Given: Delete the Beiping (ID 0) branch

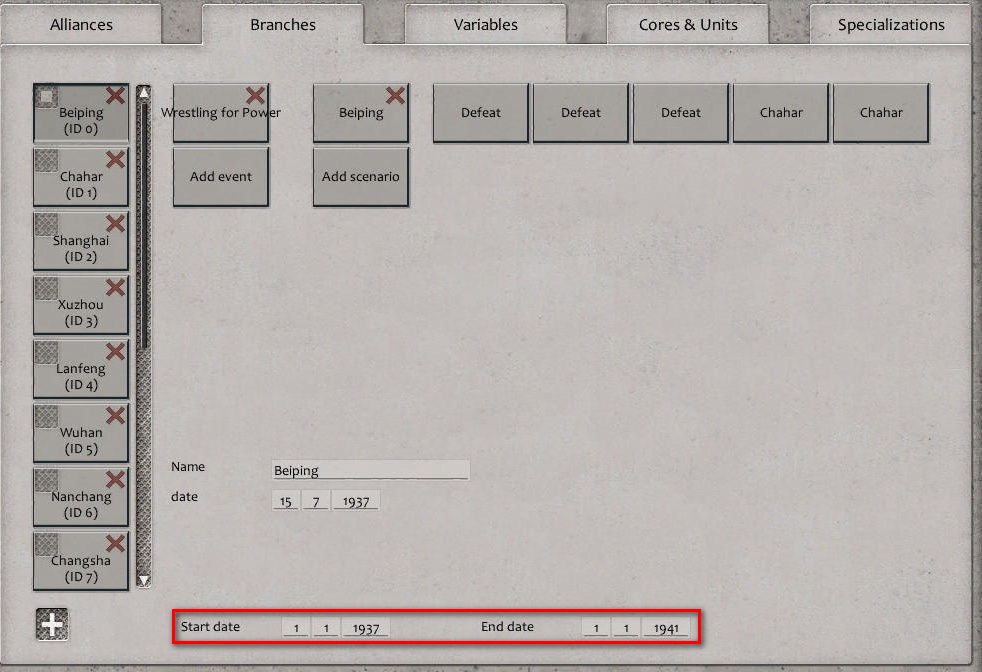Looking at the screenshot, I should 115,94.
